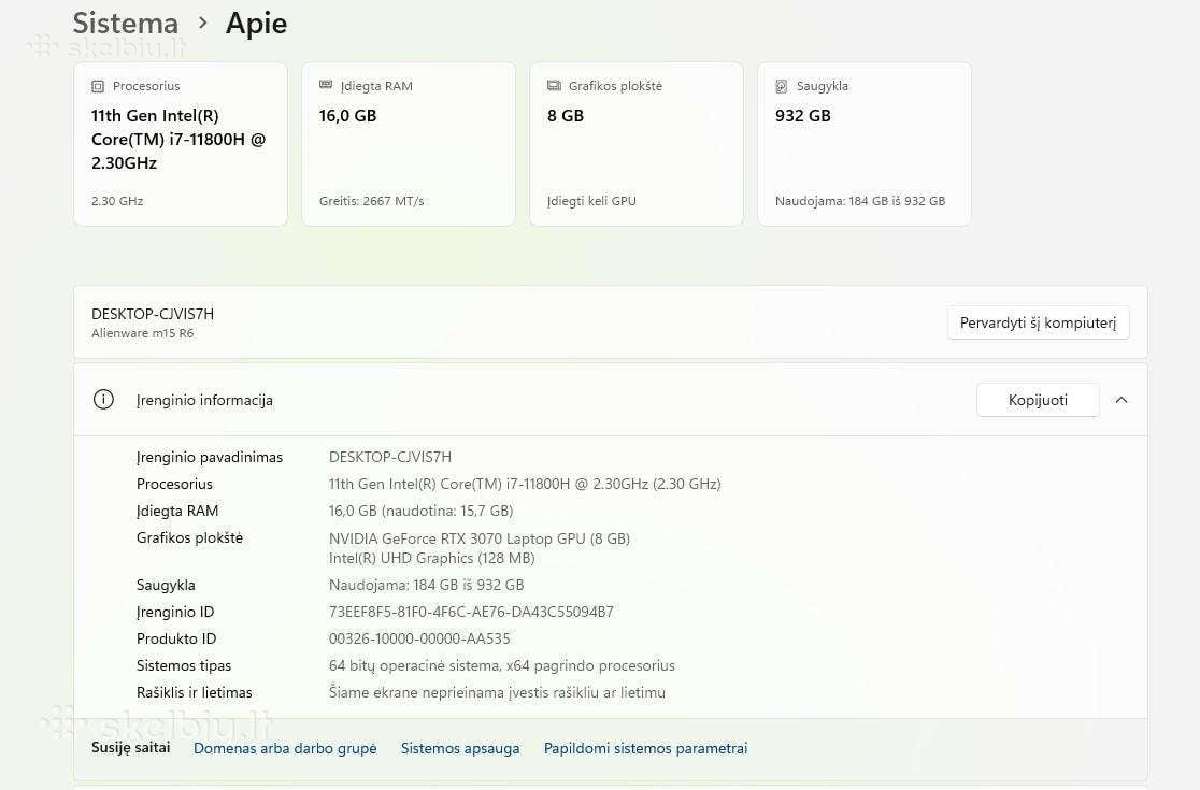1200x790 pixels.
Task: Select Greitis: 2667 MT/s text
Action: click(x=372, y=201)
